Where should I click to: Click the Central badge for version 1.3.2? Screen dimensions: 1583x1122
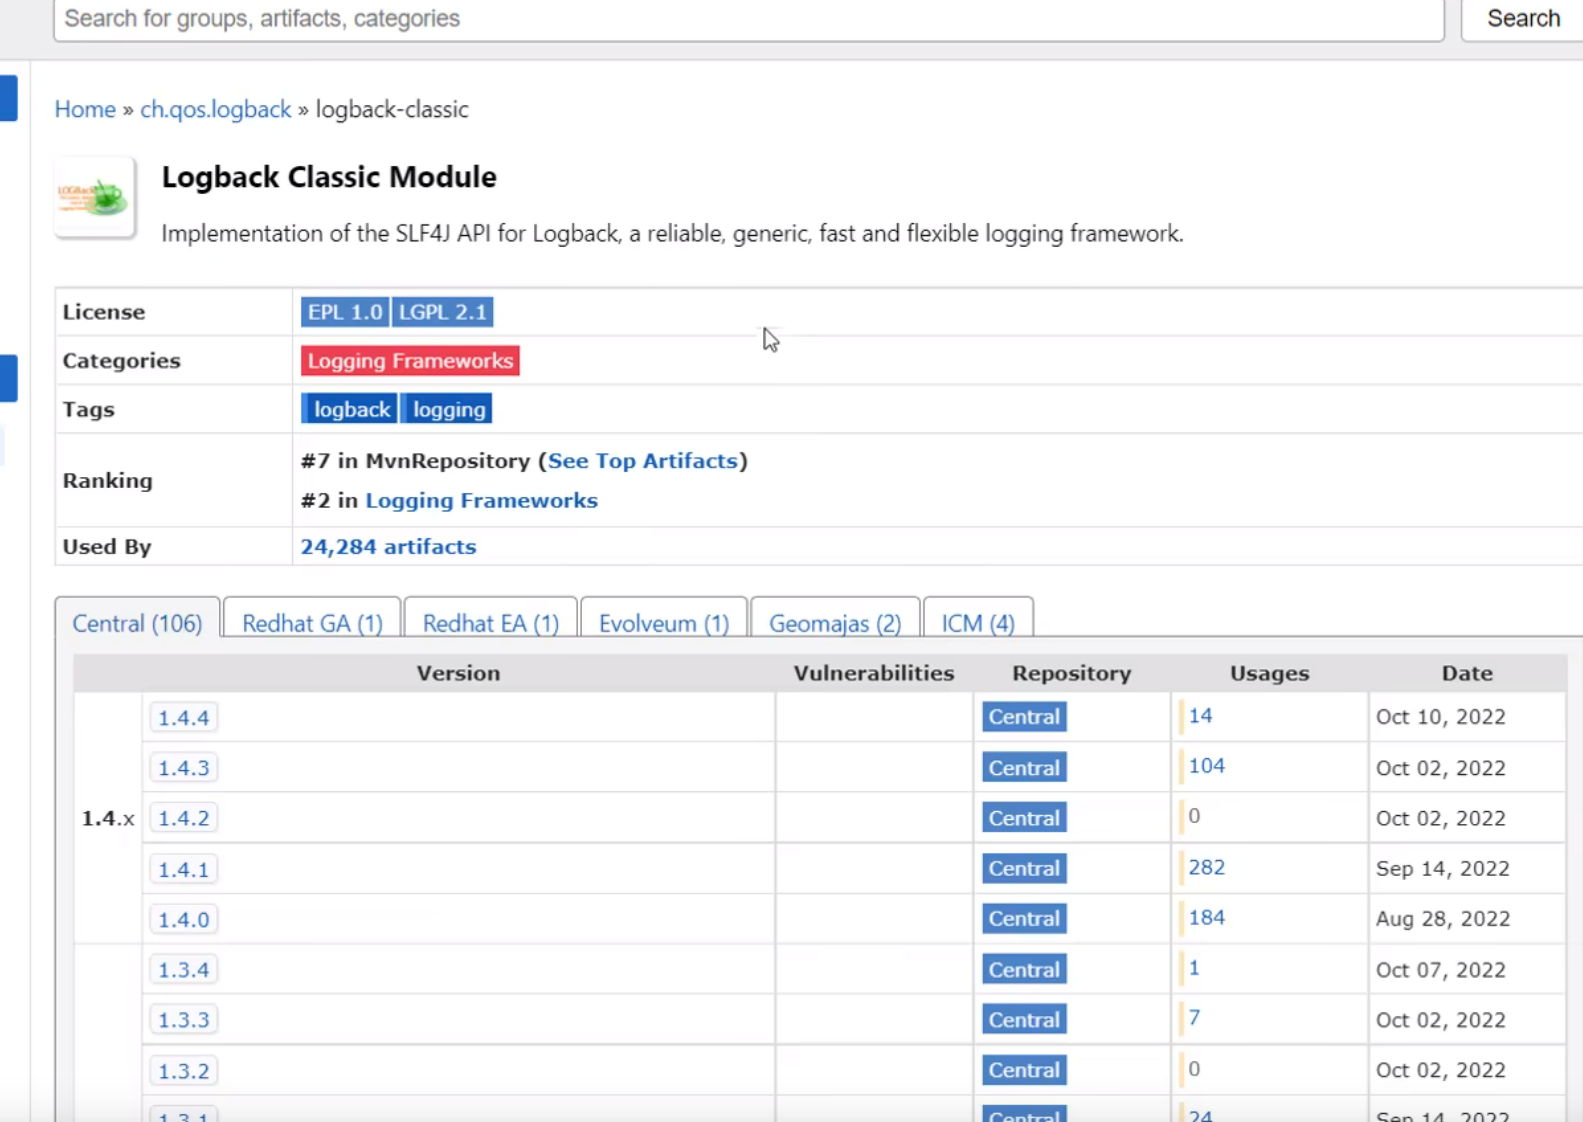pyautogui.click(x=1024, y=1070)
